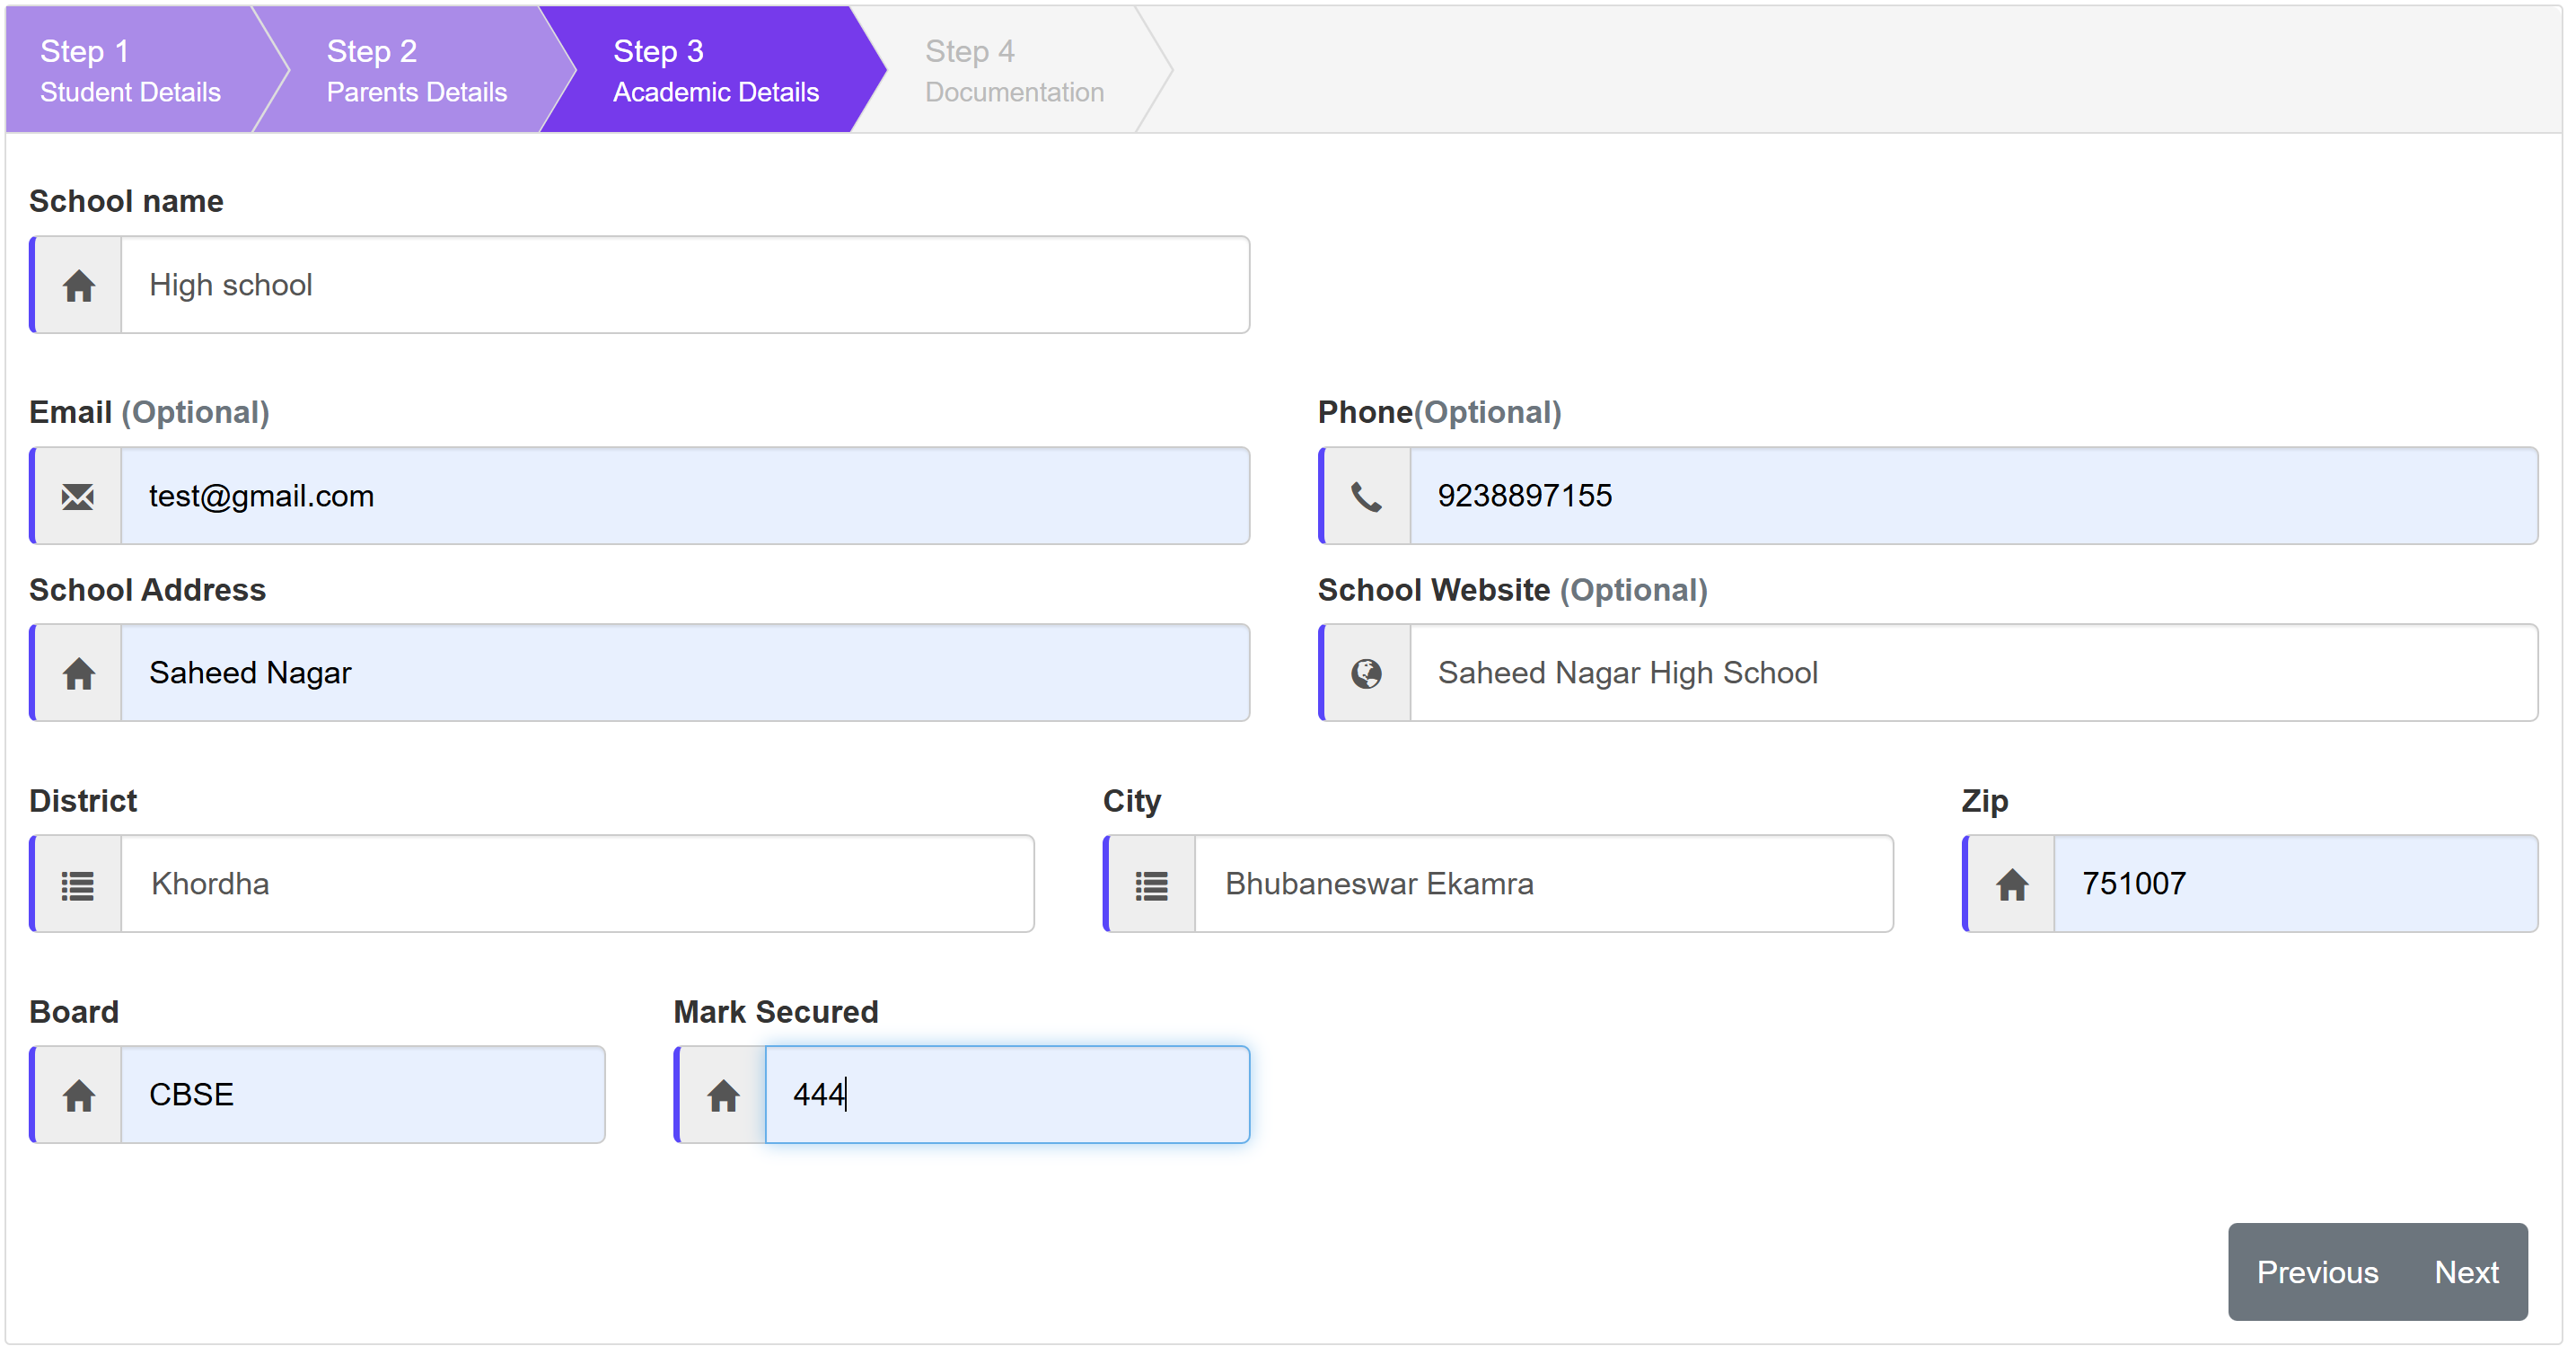The image size is (2576, 1355).
Task: Click the Email field with test@gmail.com
Action: pos(685,496)
